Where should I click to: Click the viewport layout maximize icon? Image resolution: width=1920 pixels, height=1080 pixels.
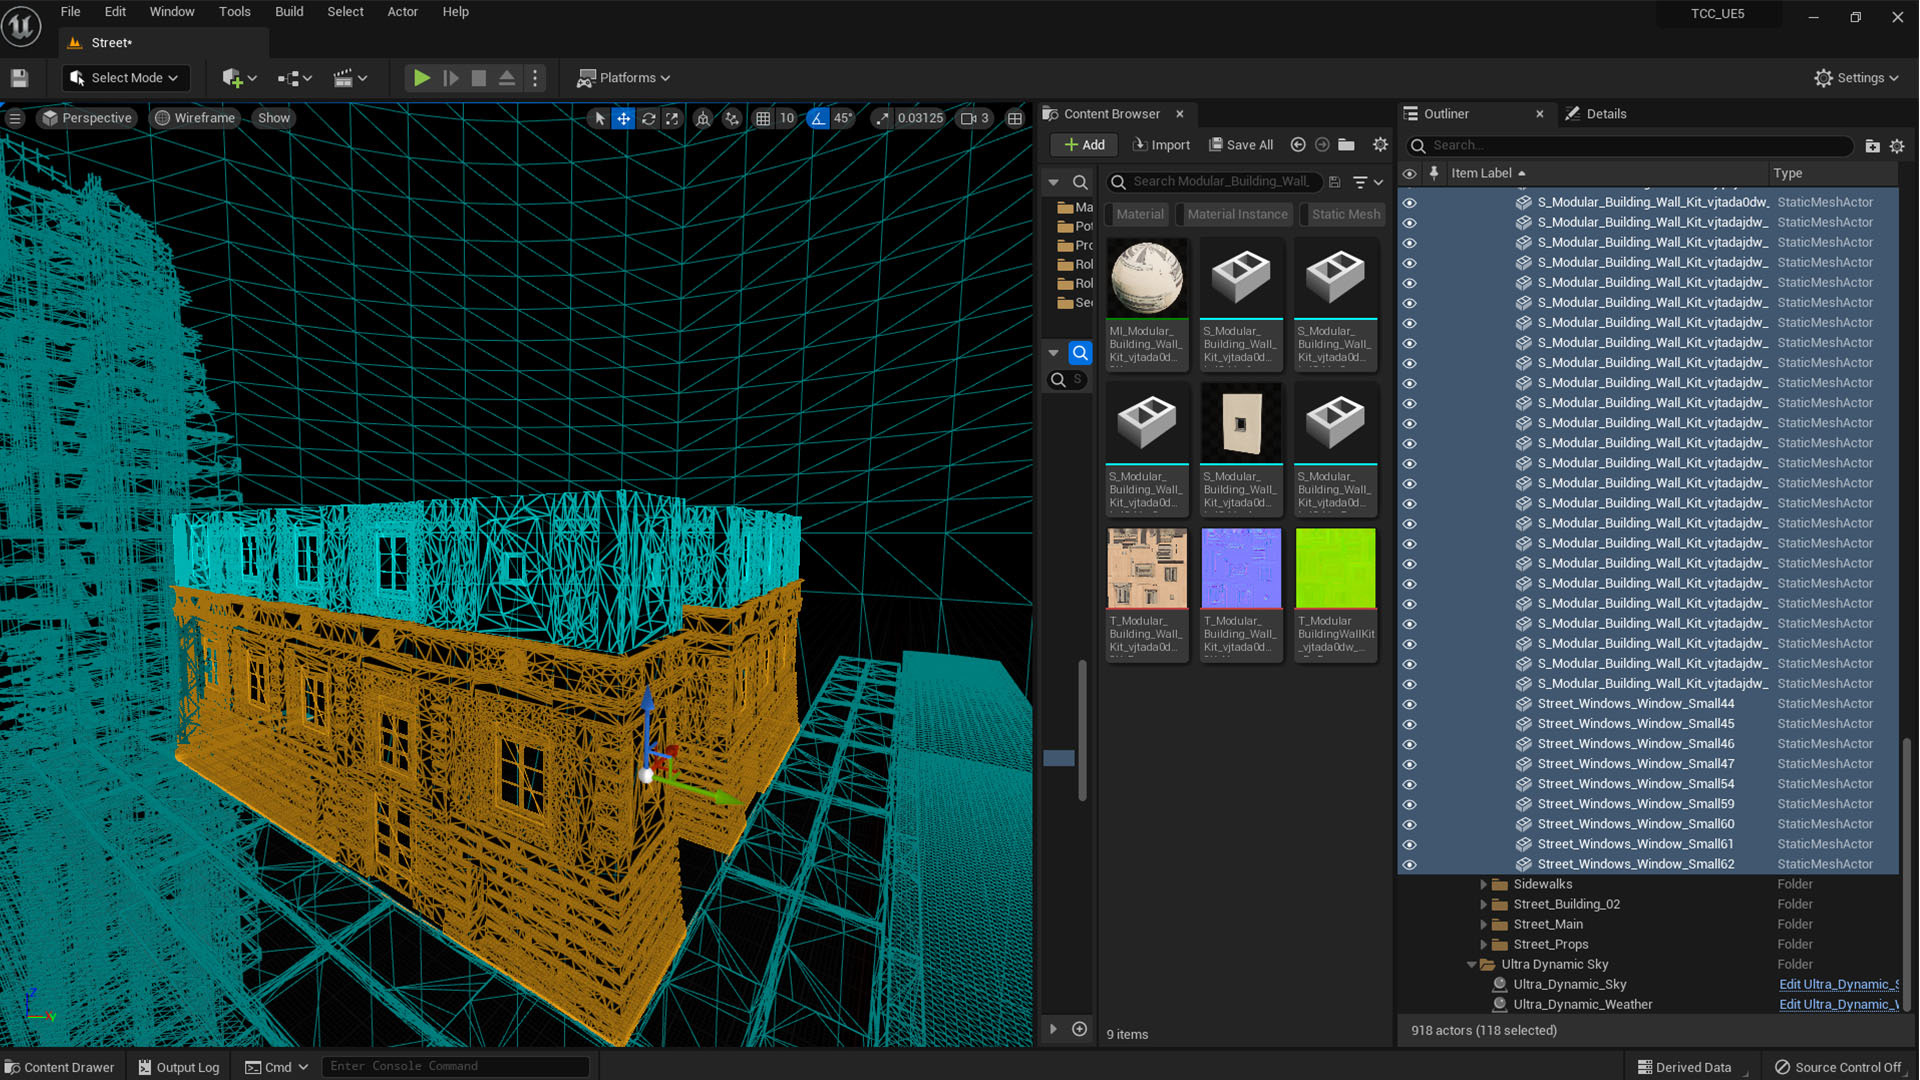click(1015, 118)
